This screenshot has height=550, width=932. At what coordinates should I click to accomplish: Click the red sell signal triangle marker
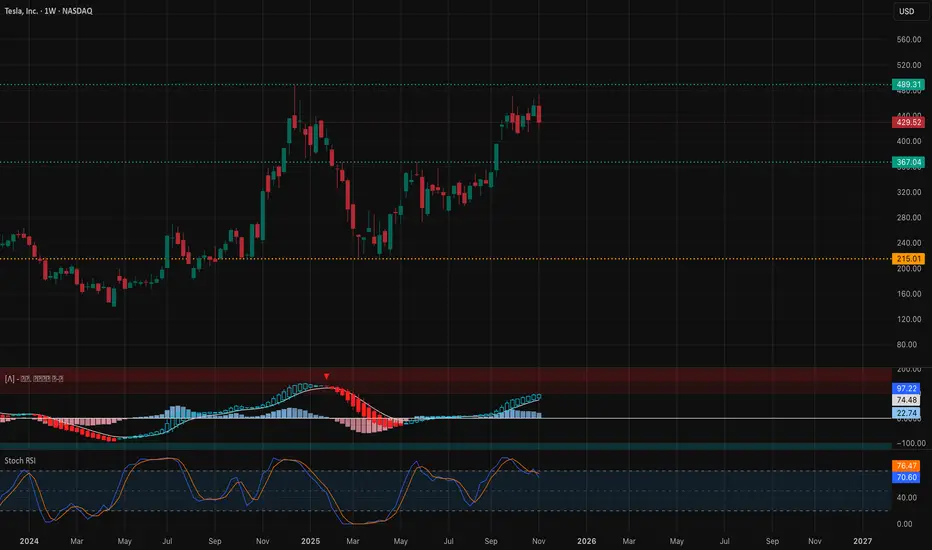[326, 376]
